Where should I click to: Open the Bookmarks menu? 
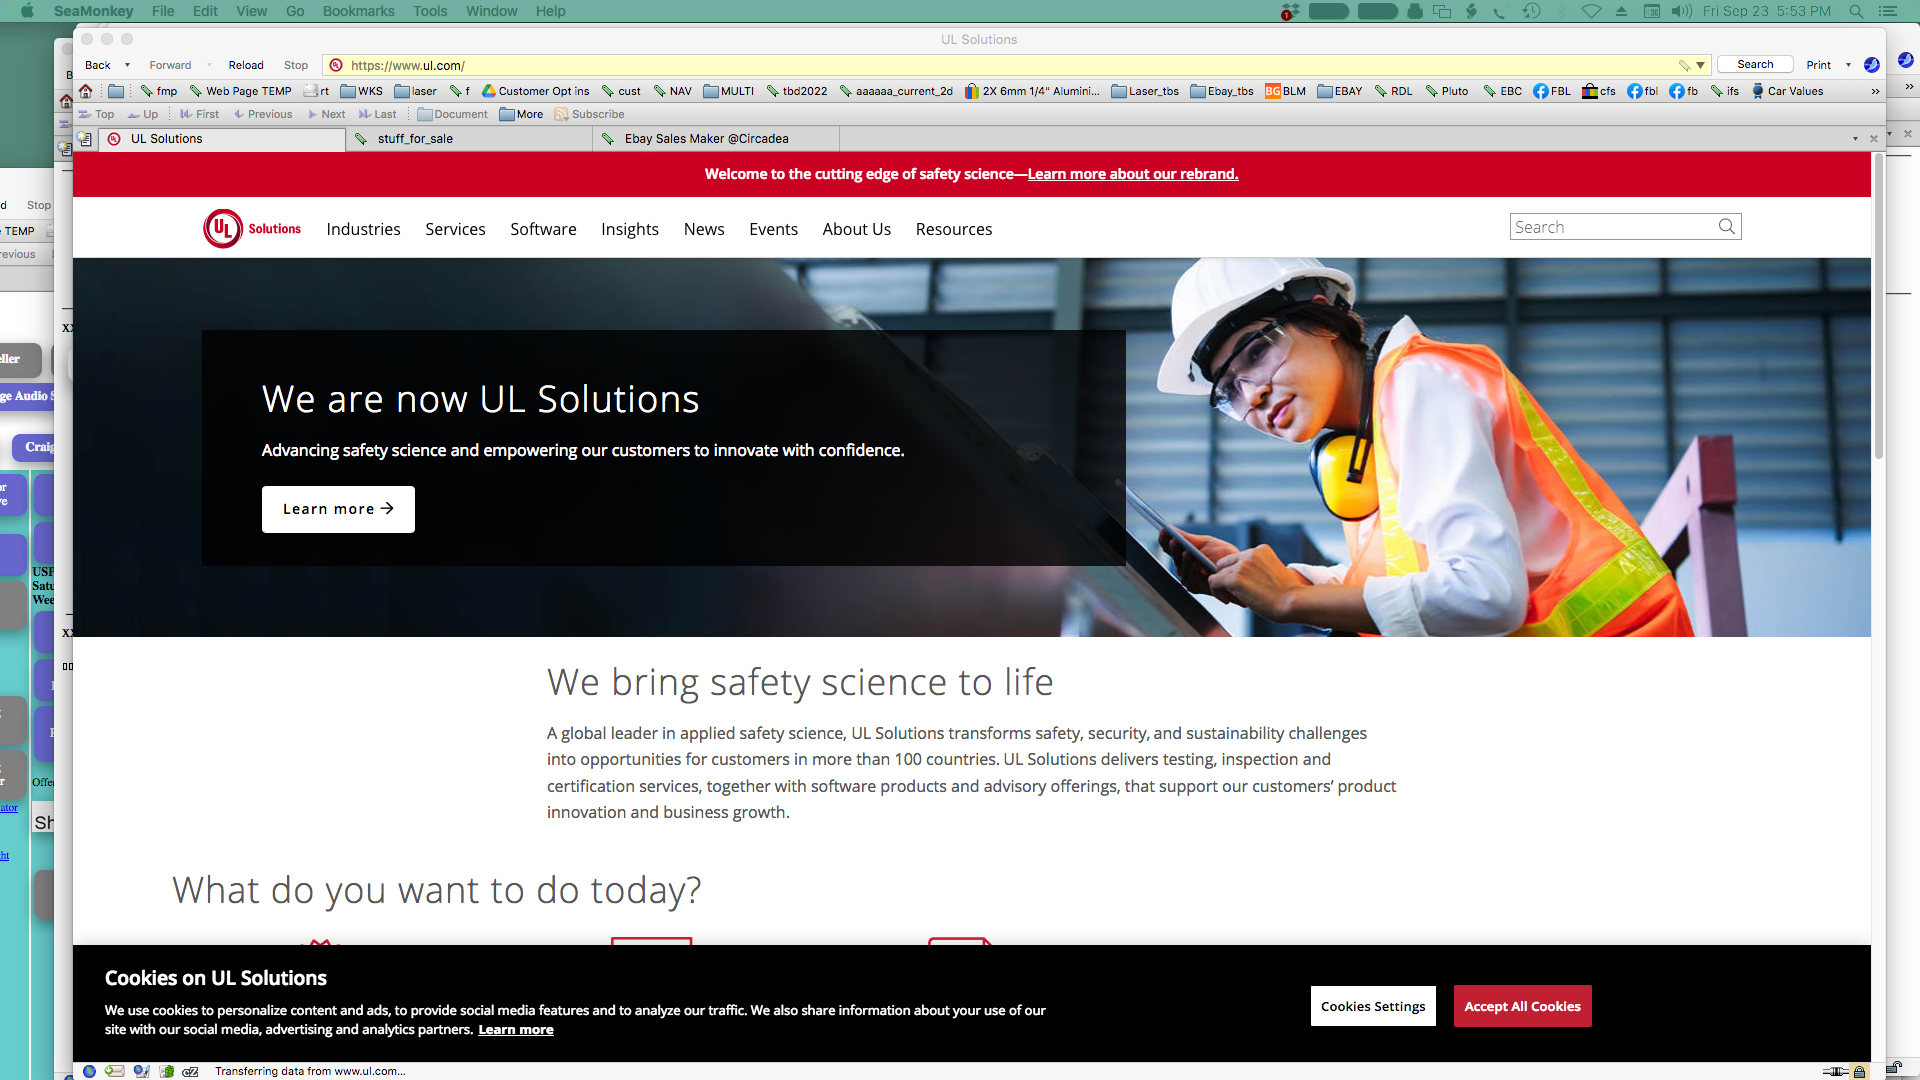coord(358,11)
